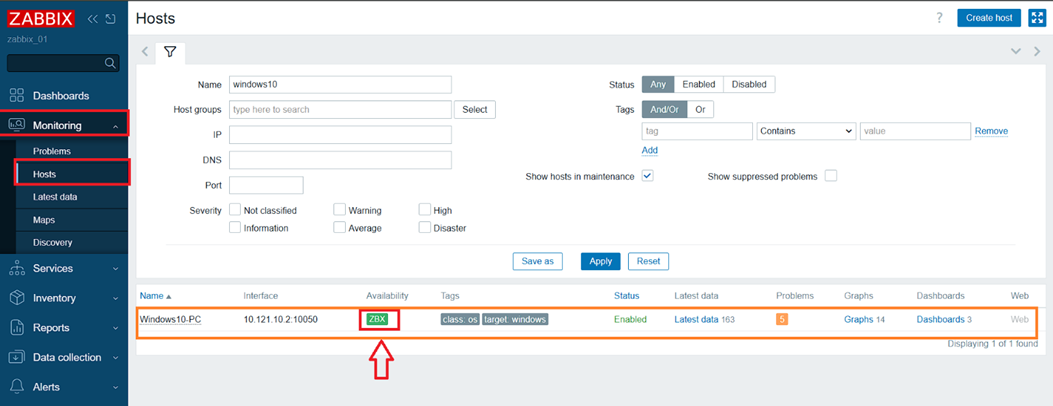Uncheck Show hosts in maintenance
Image resolution: width=1053 pixels, height=406 pixels.
[x=647, y=176]
